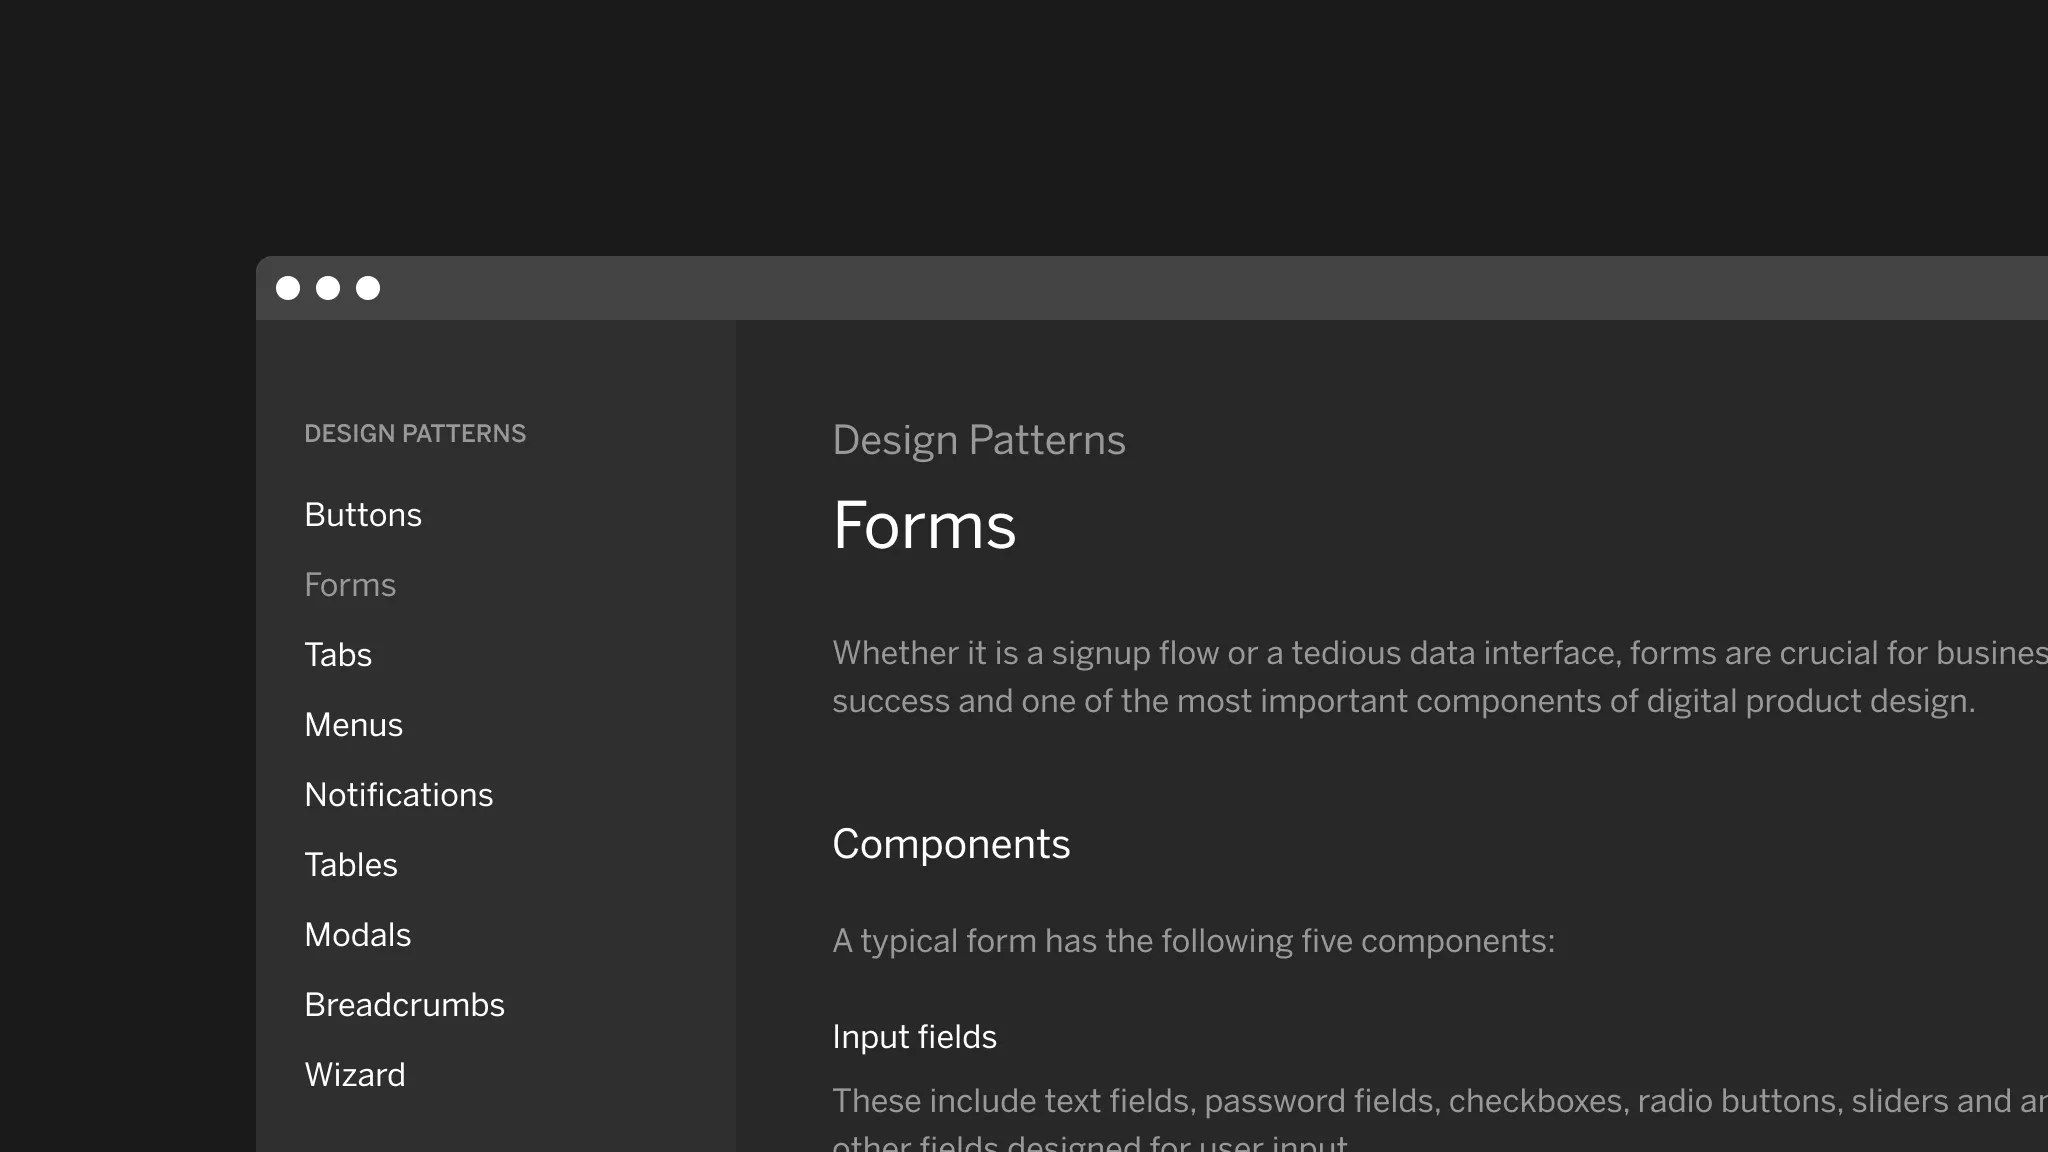The image size is (2048, 1152).
Task: Click the third white window control dot
Action: tap(368, 288)
